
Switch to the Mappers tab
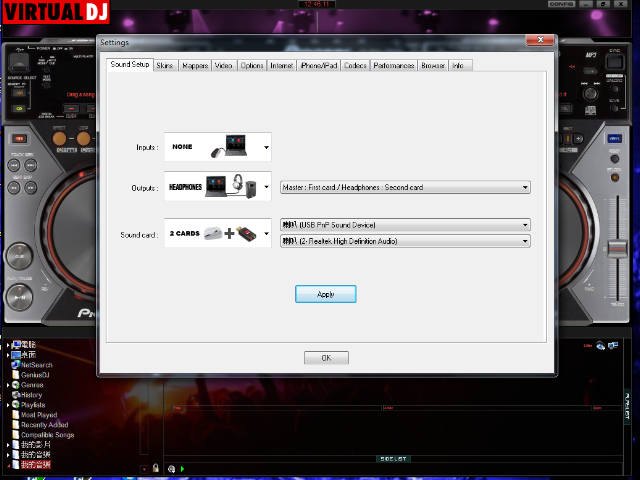tap(195, 66)
